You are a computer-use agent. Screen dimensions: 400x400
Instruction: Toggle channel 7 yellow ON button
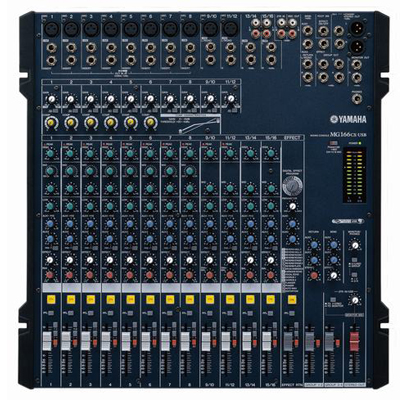pyautogui.click(x=169, y=300)
